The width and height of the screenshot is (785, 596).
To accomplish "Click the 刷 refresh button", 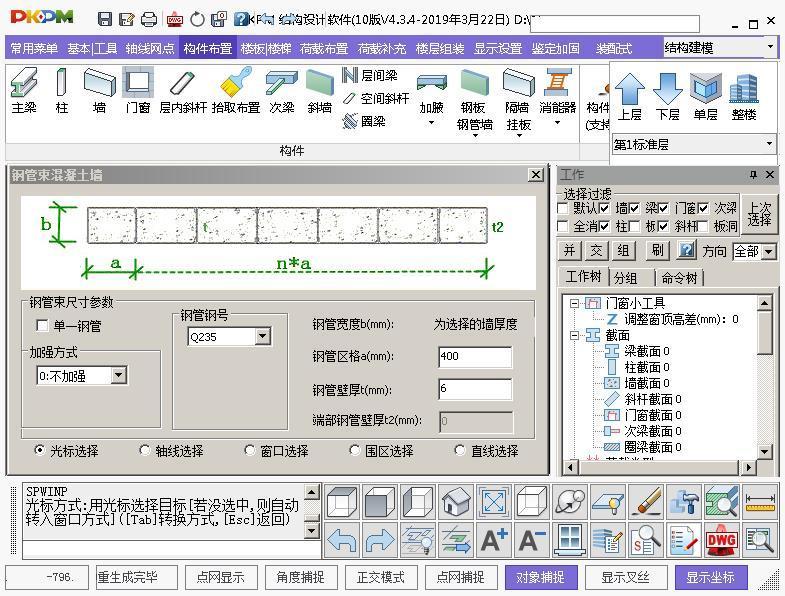I will 657,250.
